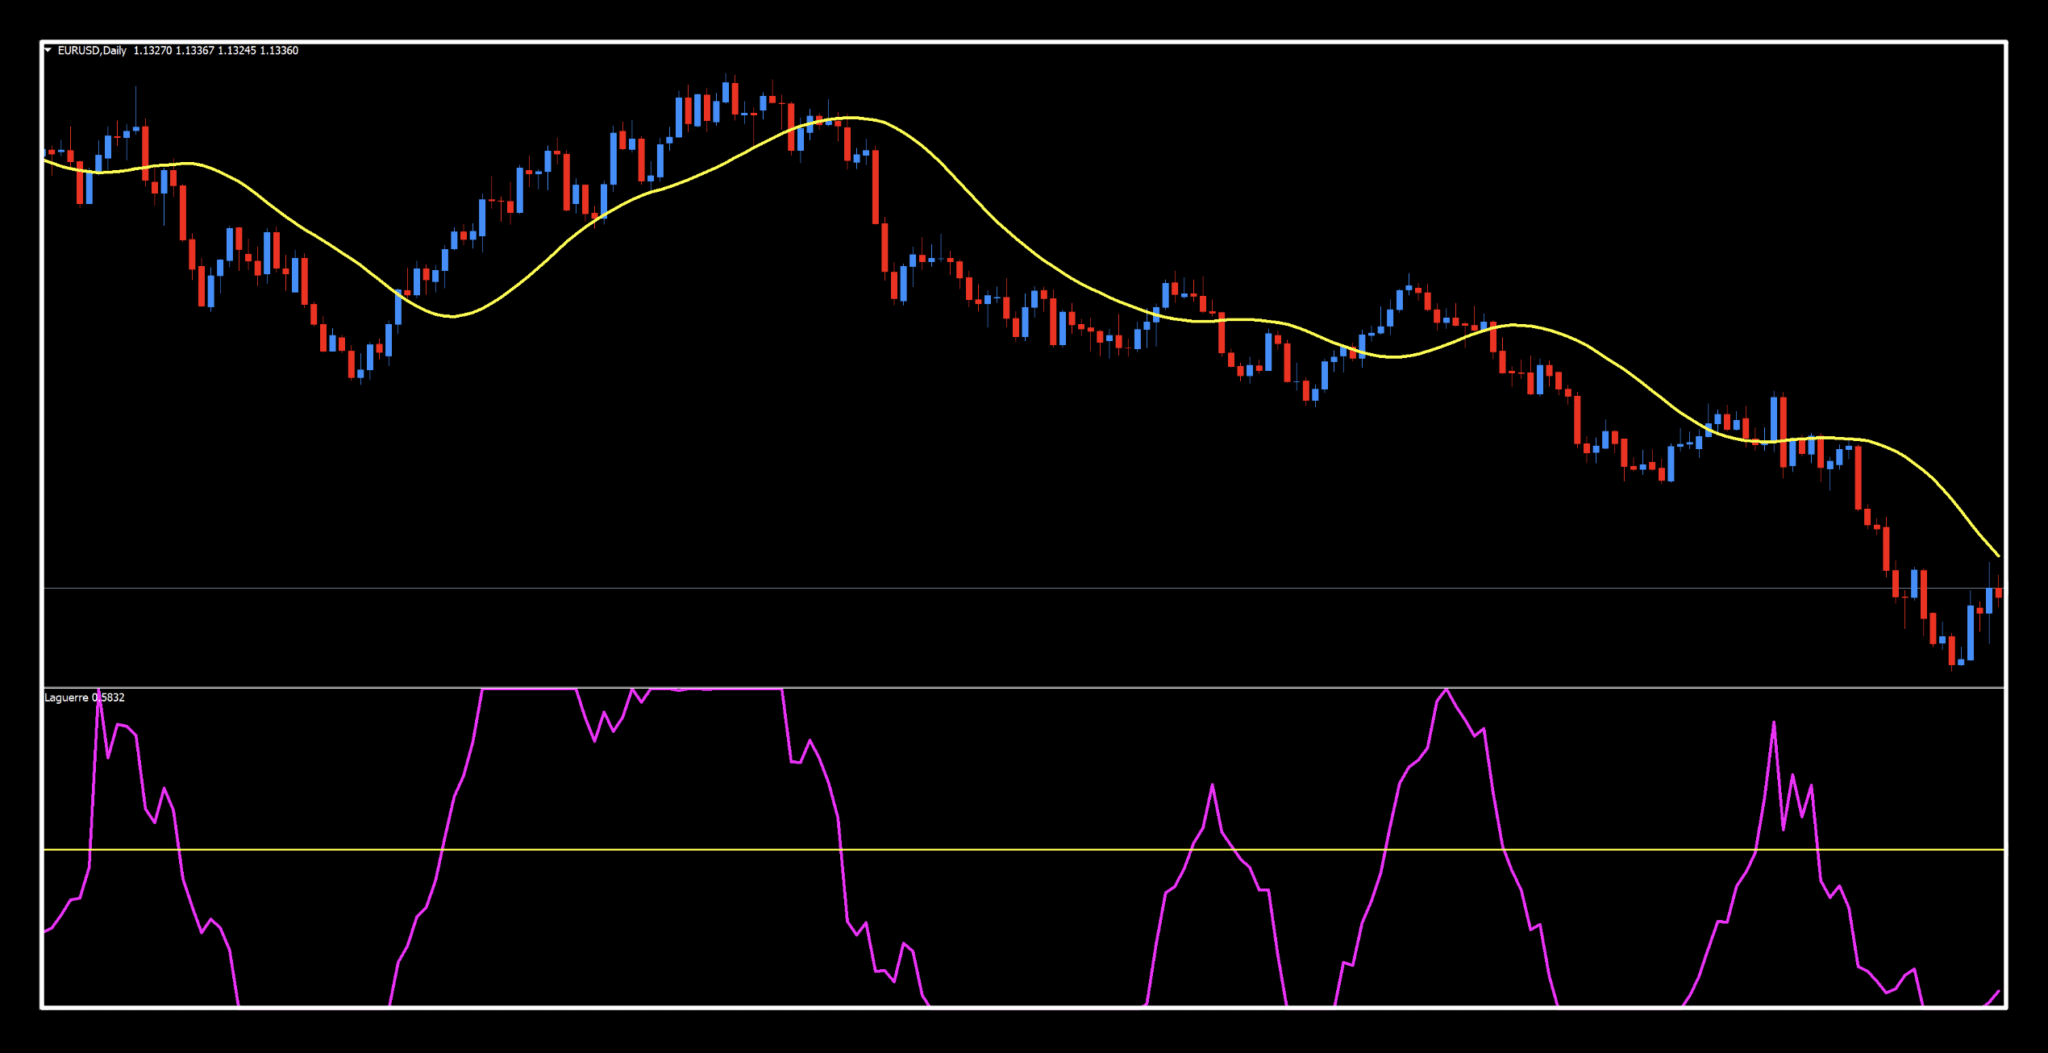The width and height of the screenshot is (2048, 1053).
Task: Click the EURUSD,Daily chart label
Action: click(90, 49)
